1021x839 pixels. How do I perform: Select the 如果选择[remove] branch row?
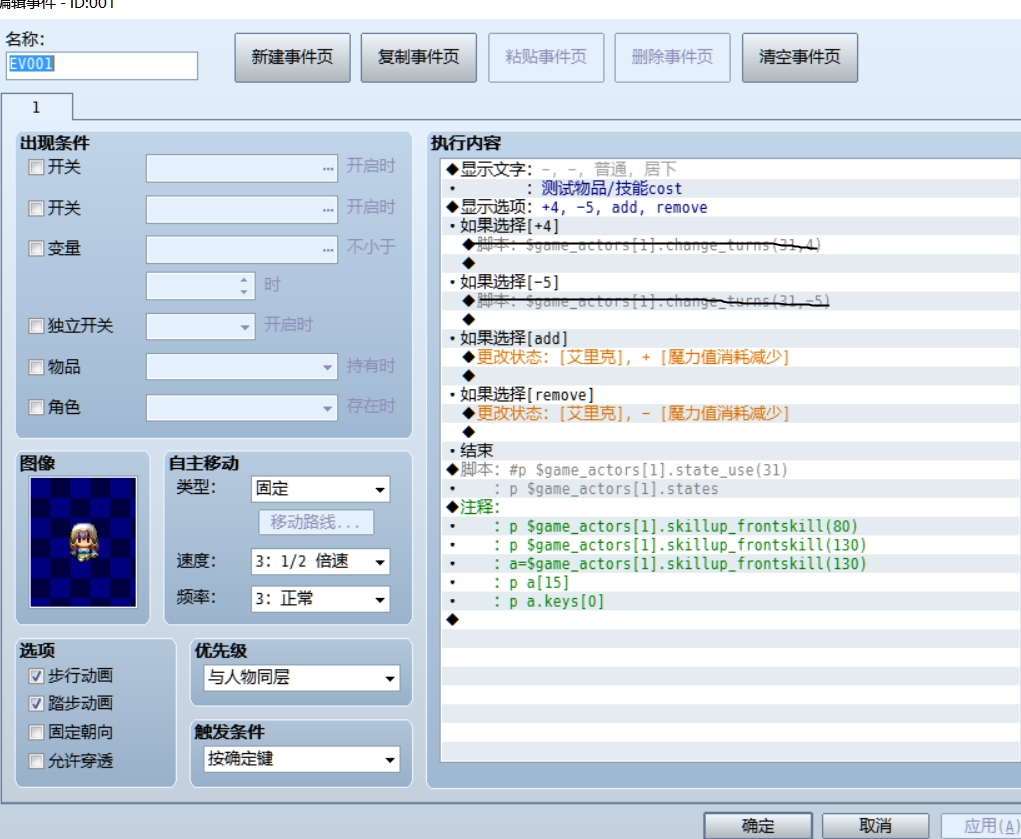click(x=730, y=395)
